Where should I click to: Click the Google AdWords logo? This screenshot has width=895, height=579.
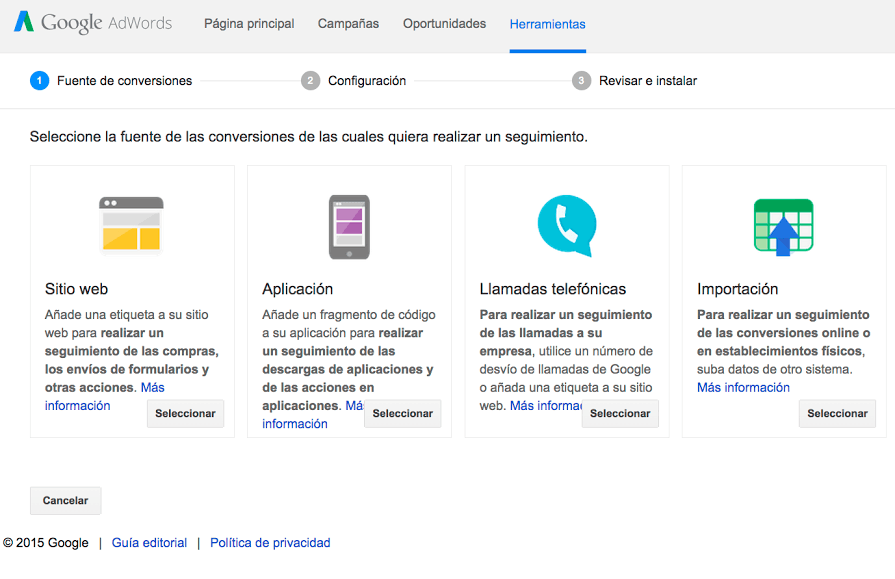tap(92, 23)
